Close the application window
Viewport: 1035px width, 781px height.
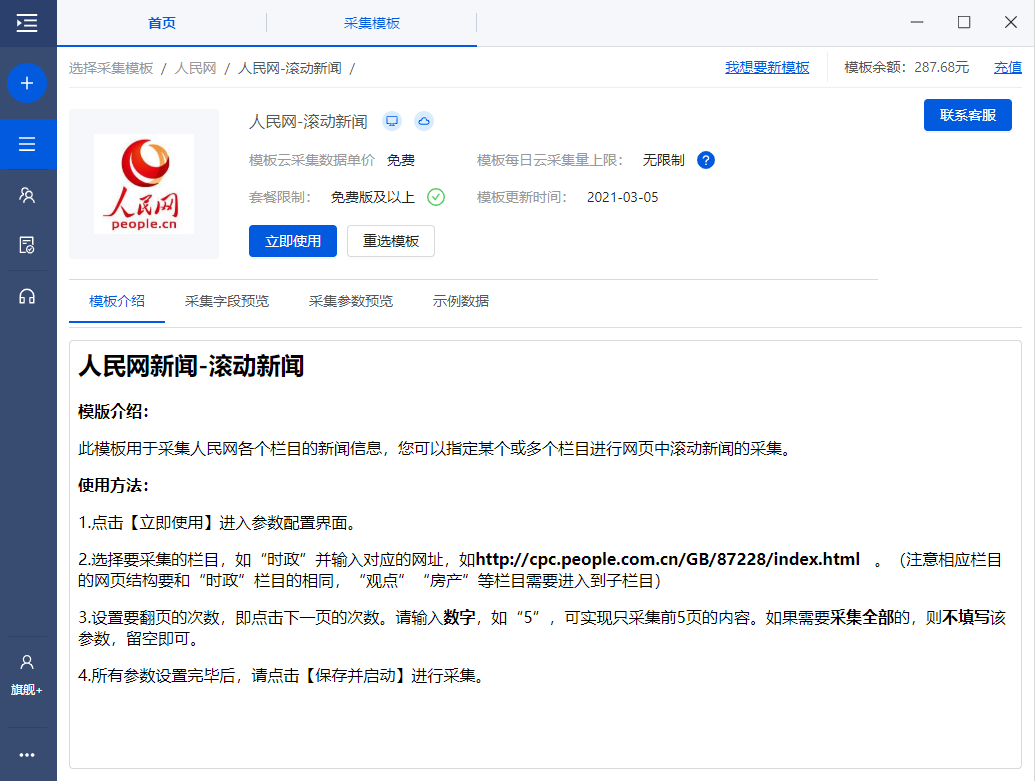click(1011, 22)
